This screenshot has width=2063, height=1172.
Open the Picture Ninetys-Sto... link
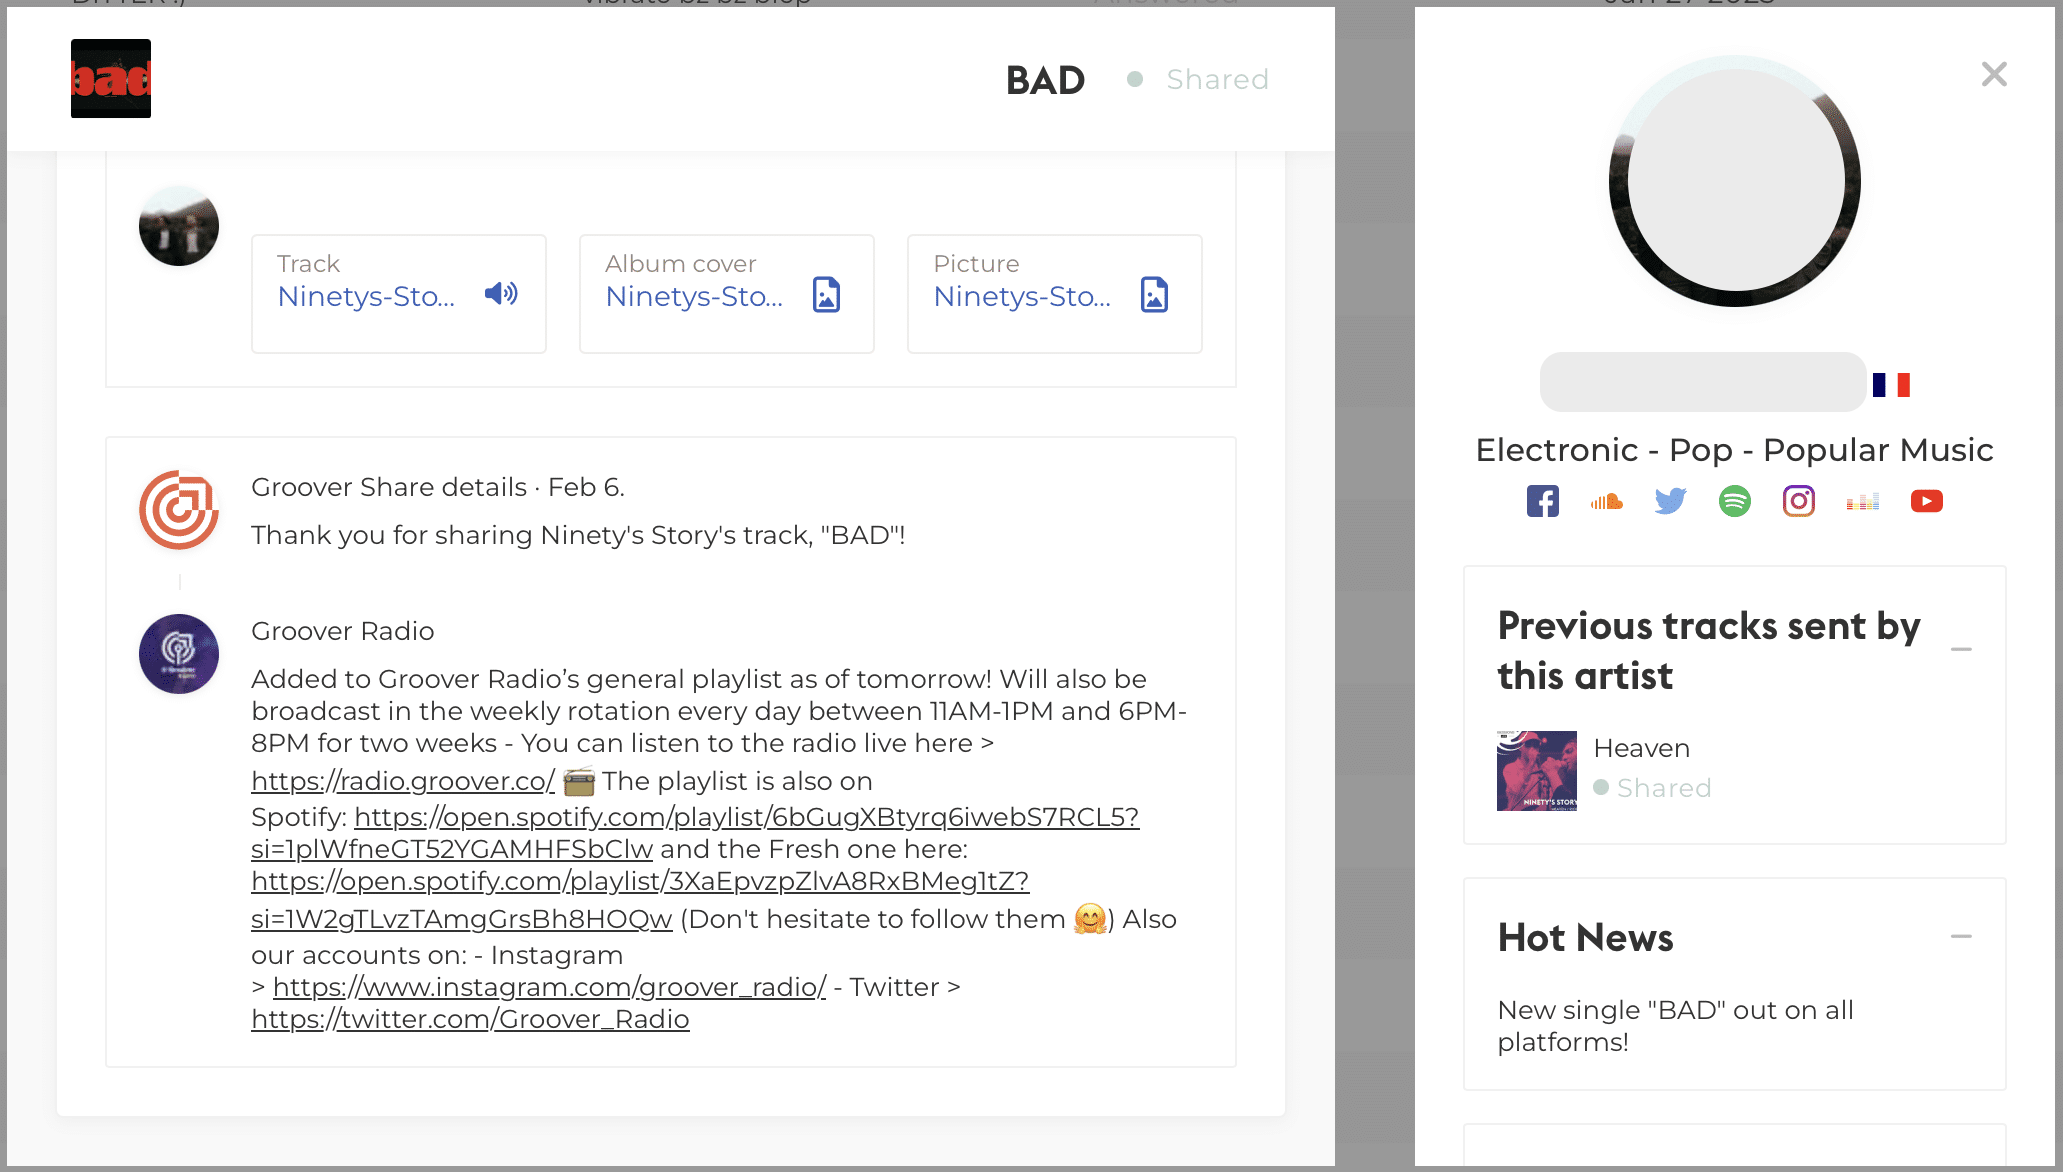(x=1022, y=297)
